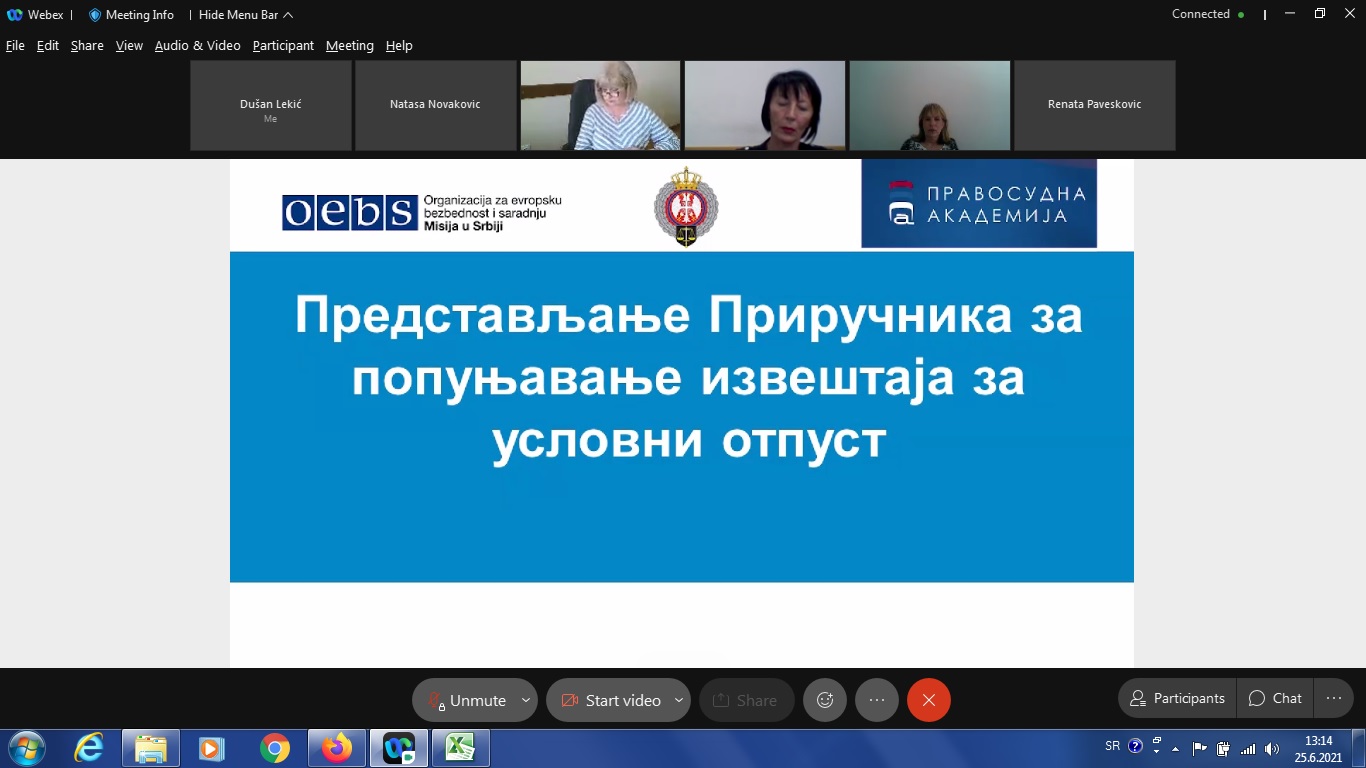Image resolution: width=1366 pixels, height=768 pixels.
Task: Open the Participant menu
Action: [x=283, y=46]
